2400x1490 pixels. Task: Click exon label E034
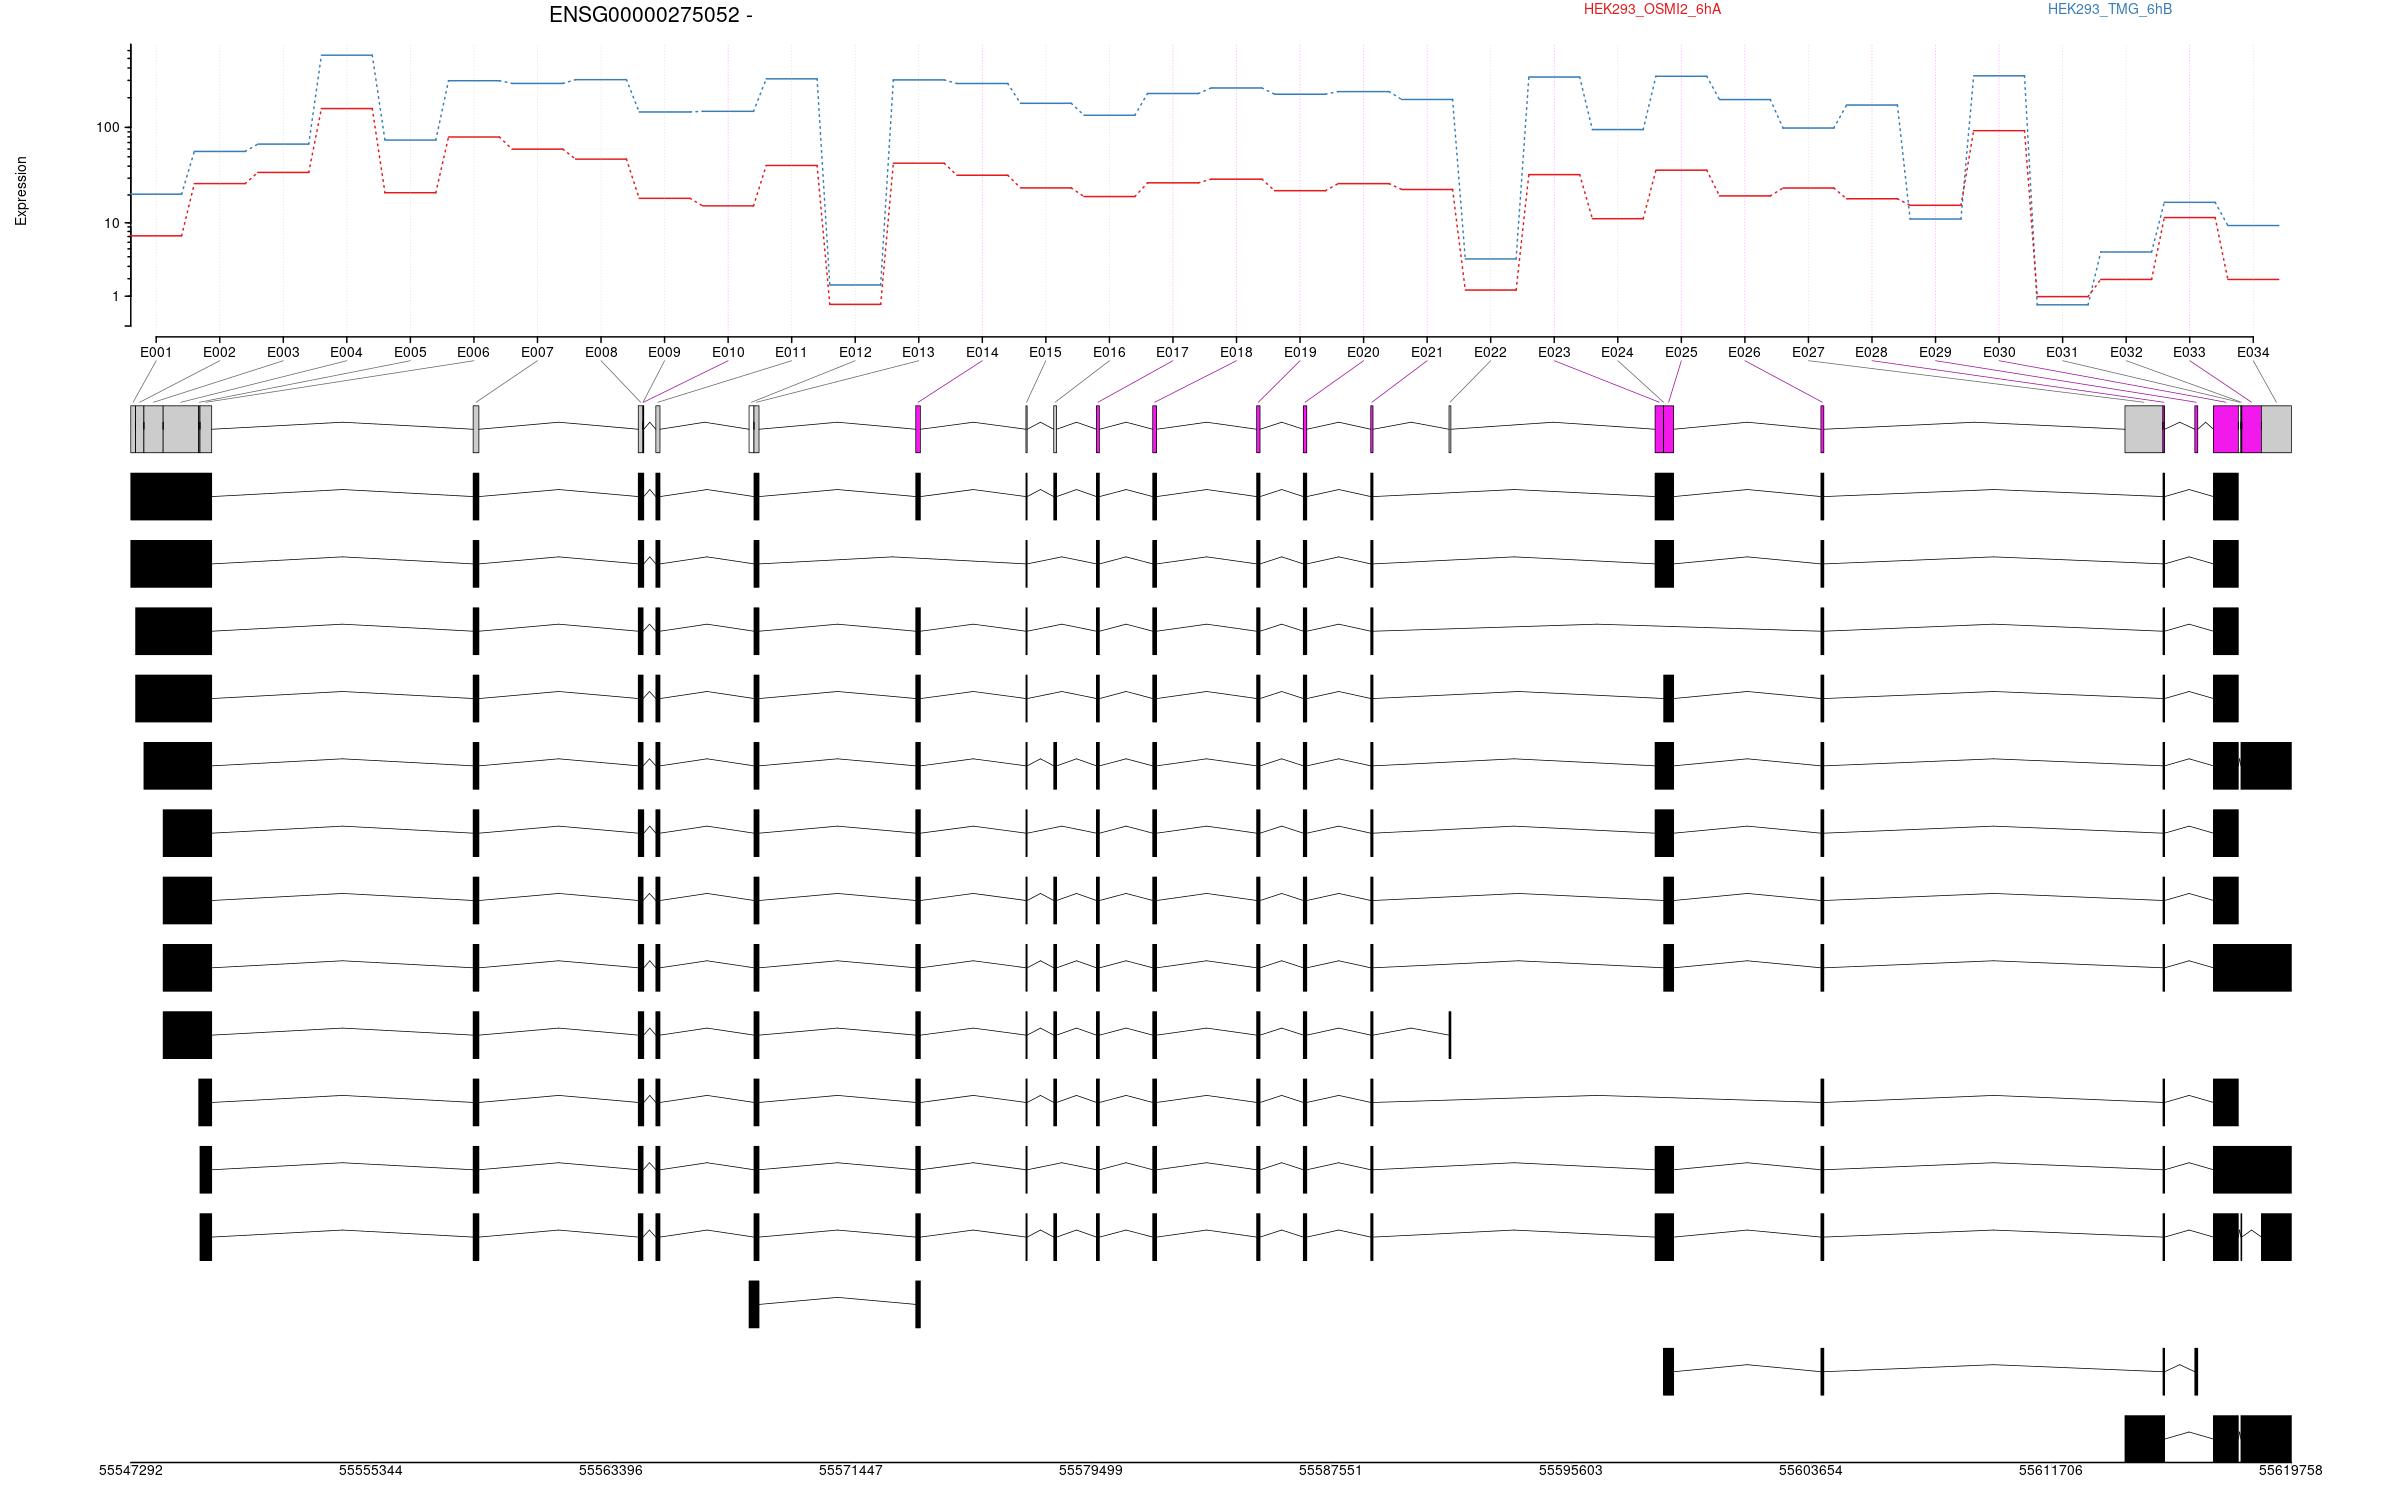tap(2253, 352)
